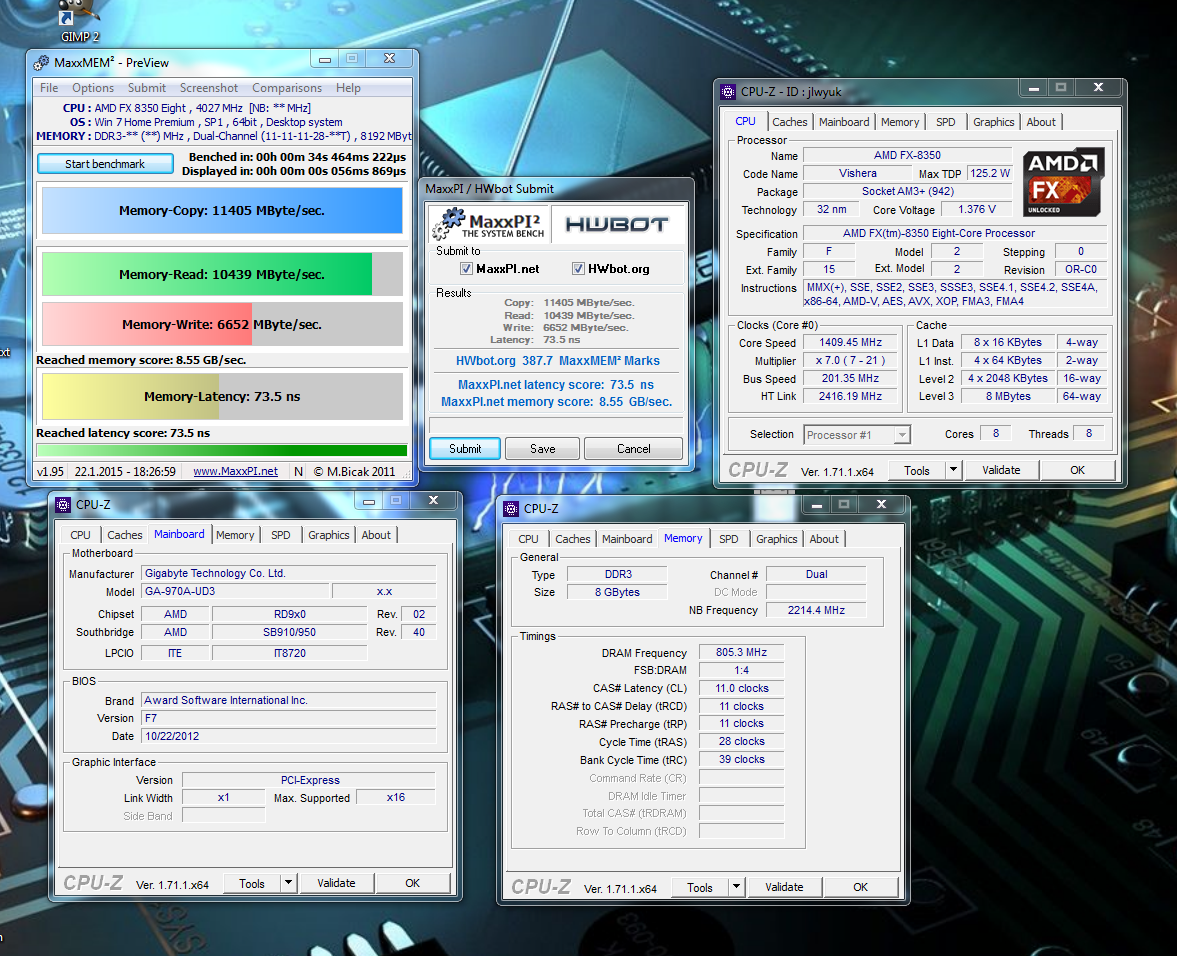Switch to Graphics tab in CPU-Z jlwyuk window
Viewport: 1177px width, 956px height.
point(993,122)
